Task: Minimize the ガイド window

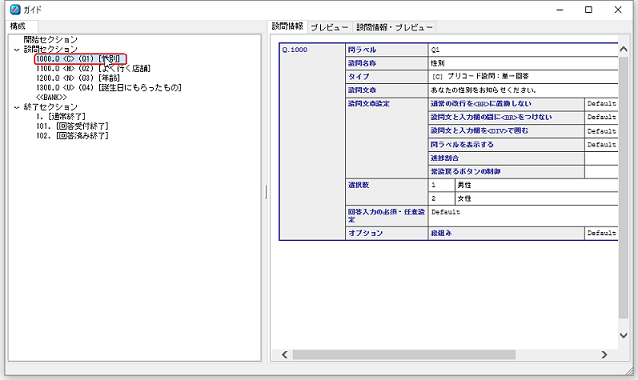Action: tap(560, 9)
